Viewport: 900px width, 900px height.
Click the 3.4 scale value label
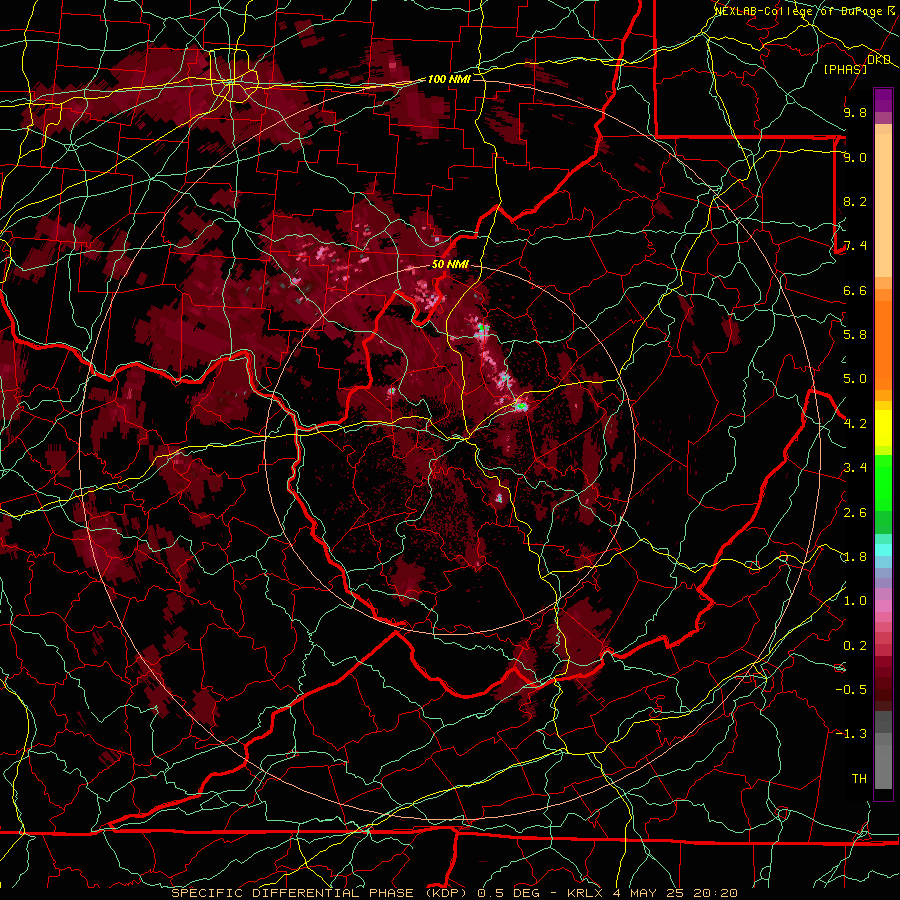pos(855,468)
